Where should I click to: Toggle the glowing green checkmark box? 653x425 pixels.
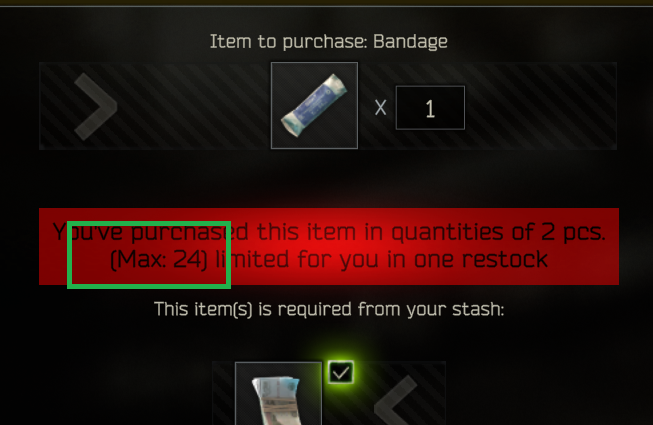(x=341, y=372)
